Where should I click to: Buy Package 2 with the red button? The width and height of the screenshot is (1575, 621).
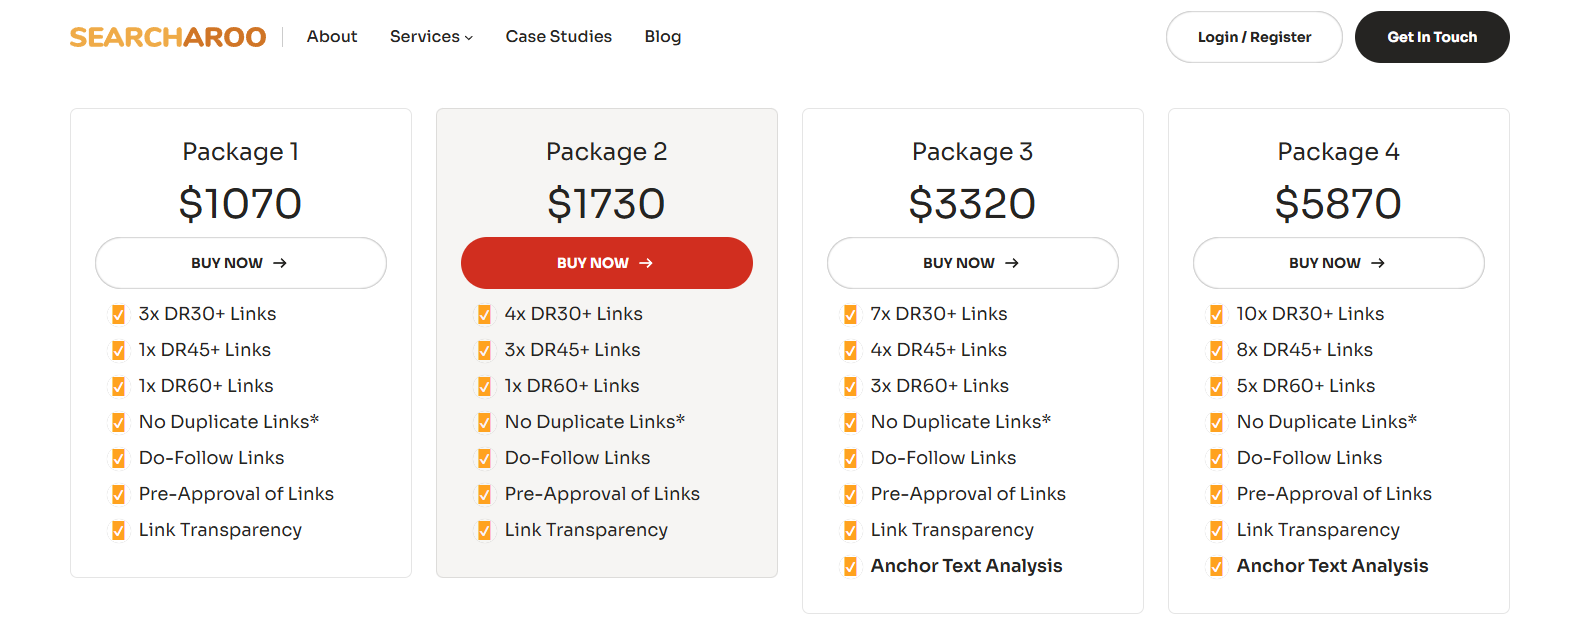tap(606, 263)
